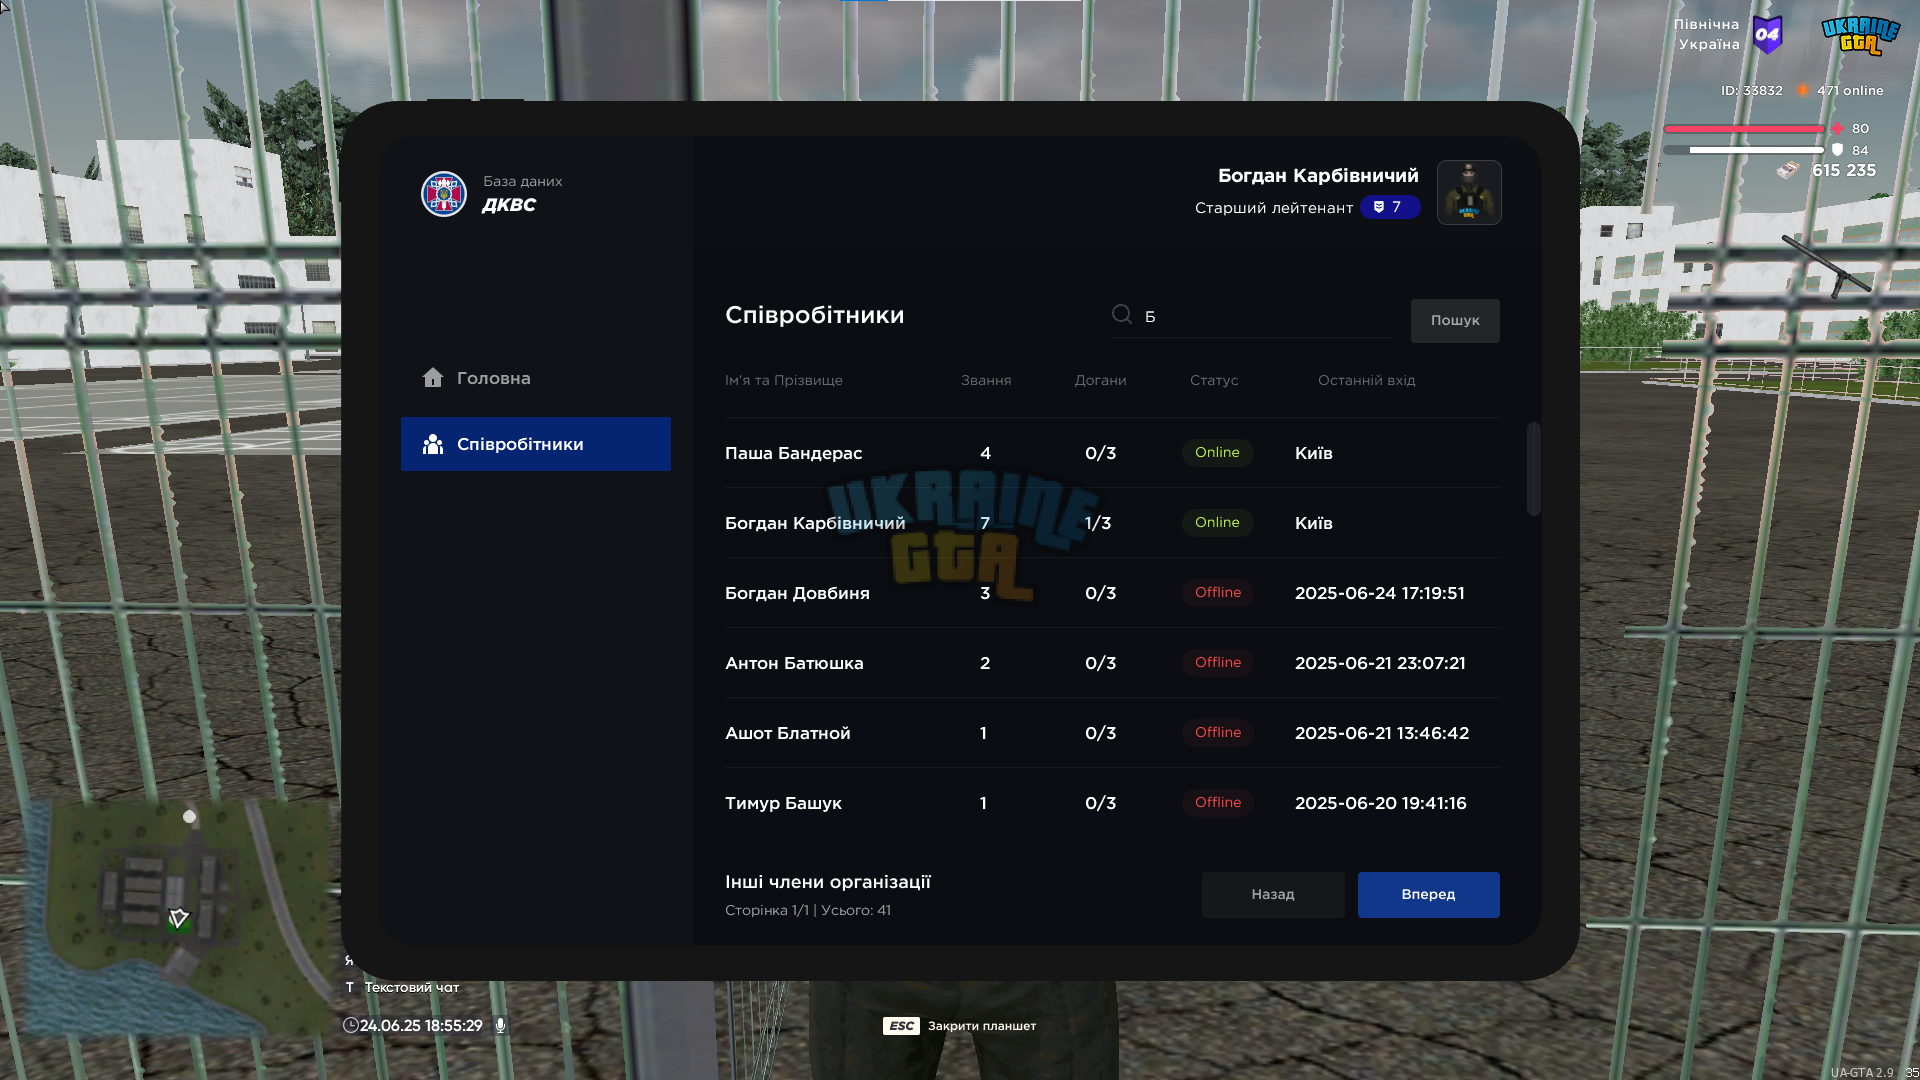Click the Назад pagination button

[x=1273, y=895]
